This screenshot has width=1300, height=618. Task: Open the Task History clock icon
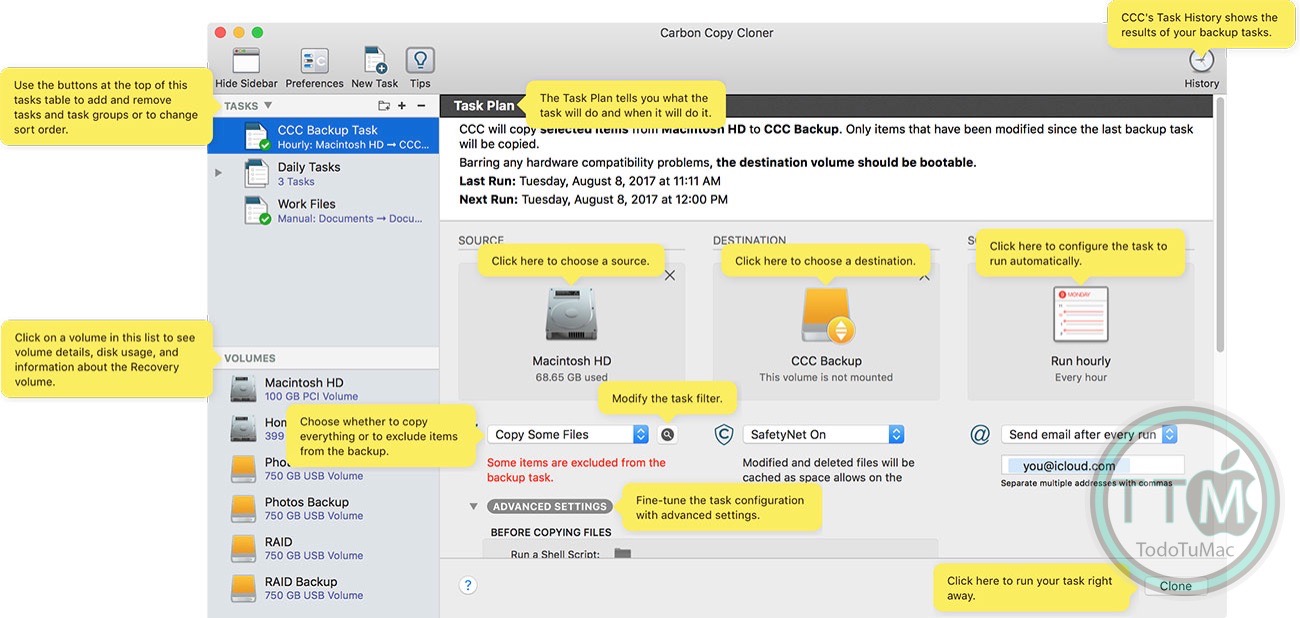point(1201,60)
